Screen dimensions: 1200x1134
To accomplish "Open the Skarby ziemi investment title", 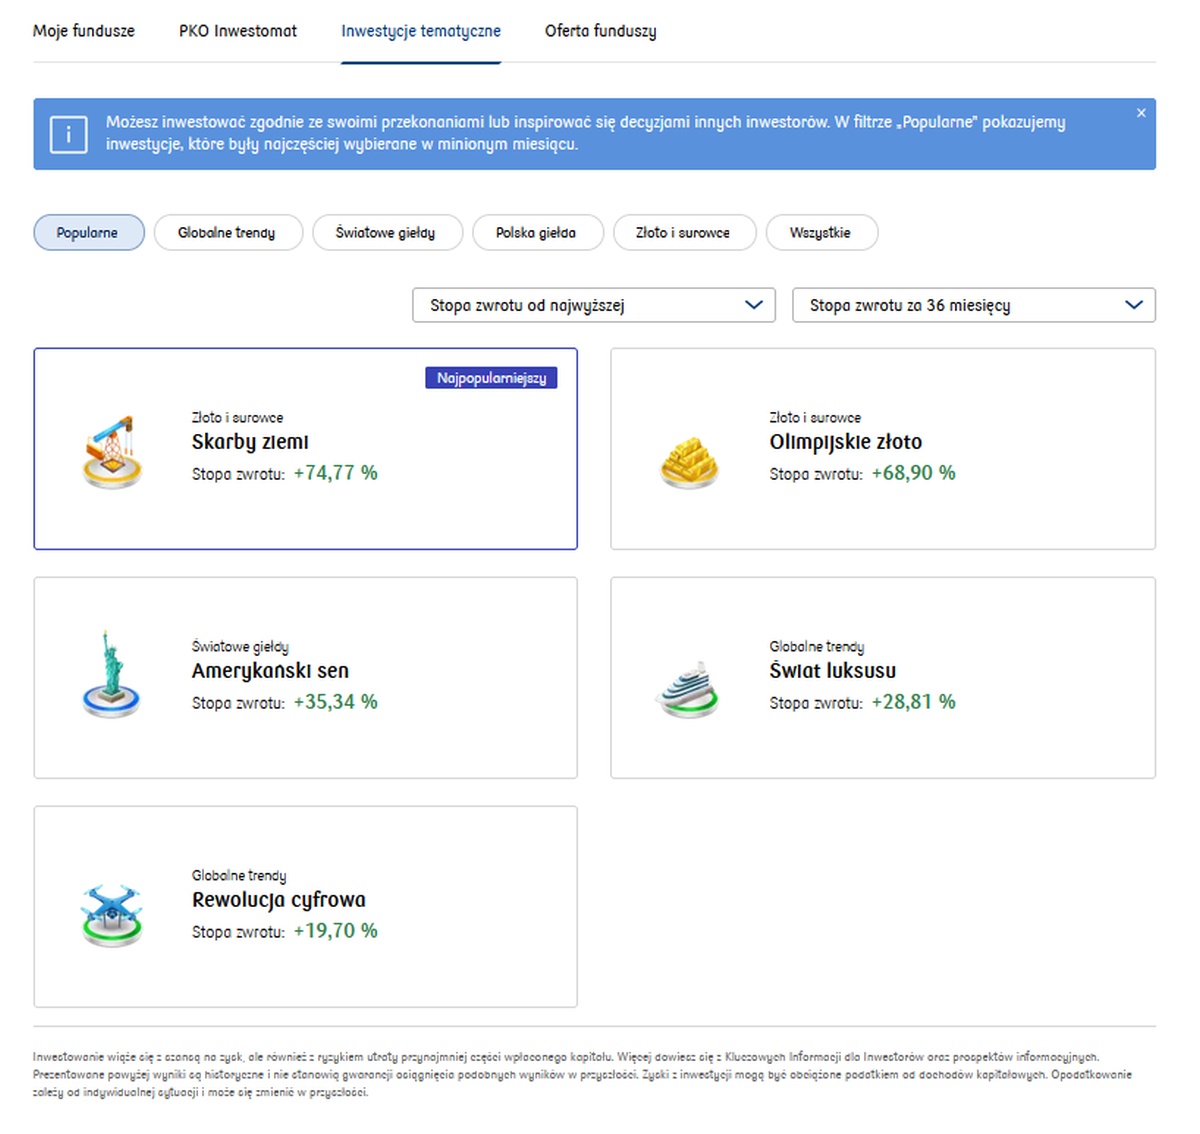I will [x=250, y=442].
